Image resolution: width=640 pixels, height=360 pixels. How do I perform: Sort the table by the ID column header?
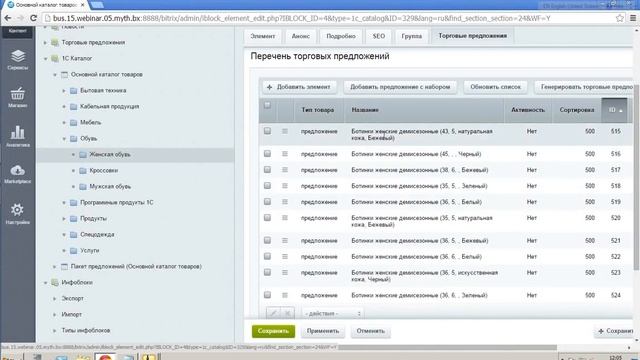tap(614, 110)
